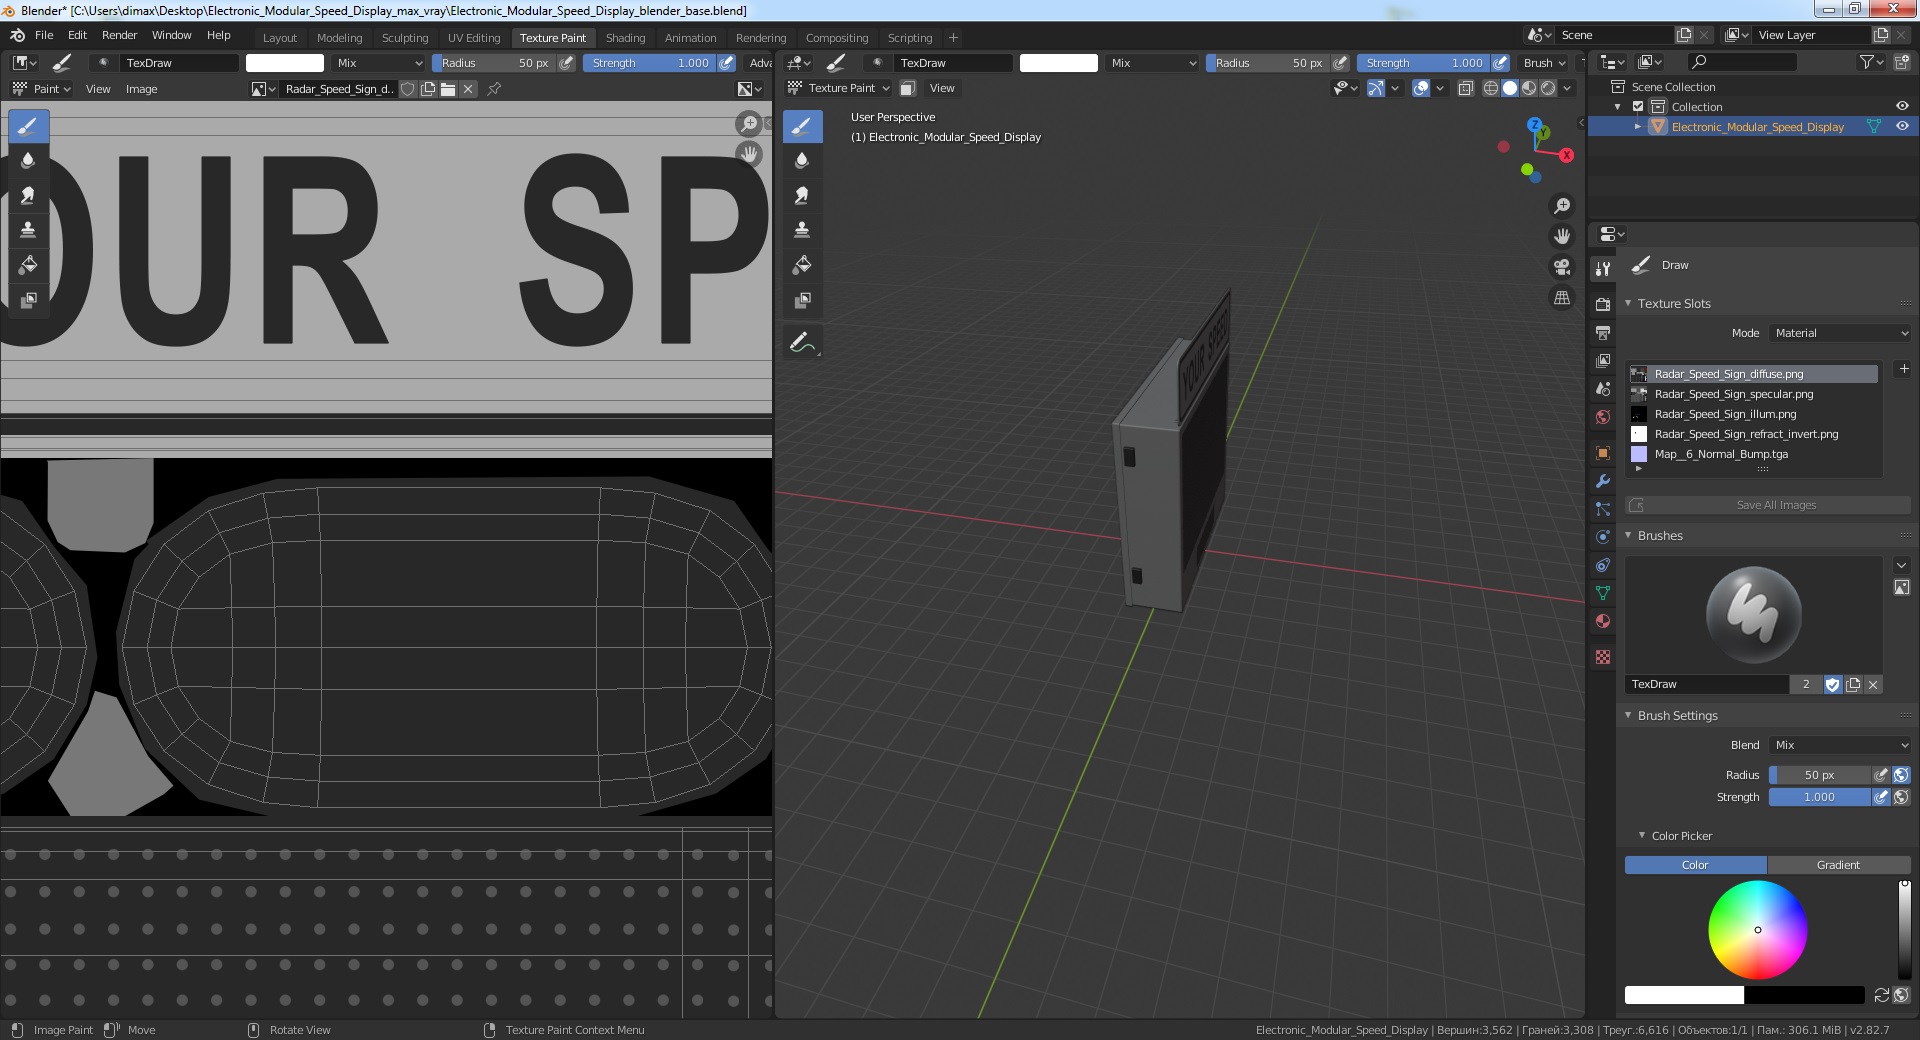Select the Soften tool in image editor

[x=28, y=160]
